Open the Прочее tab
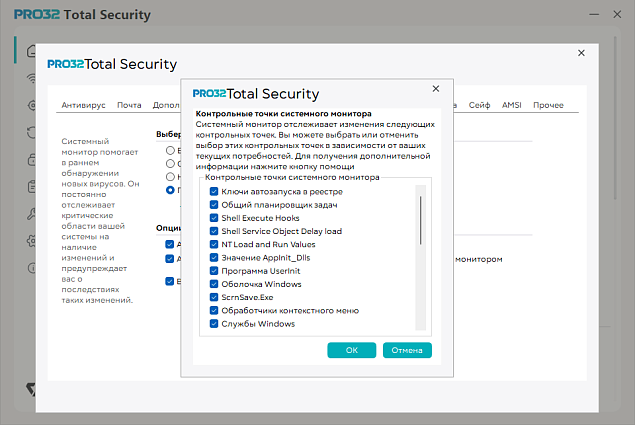635x425 pixels. 548,105
